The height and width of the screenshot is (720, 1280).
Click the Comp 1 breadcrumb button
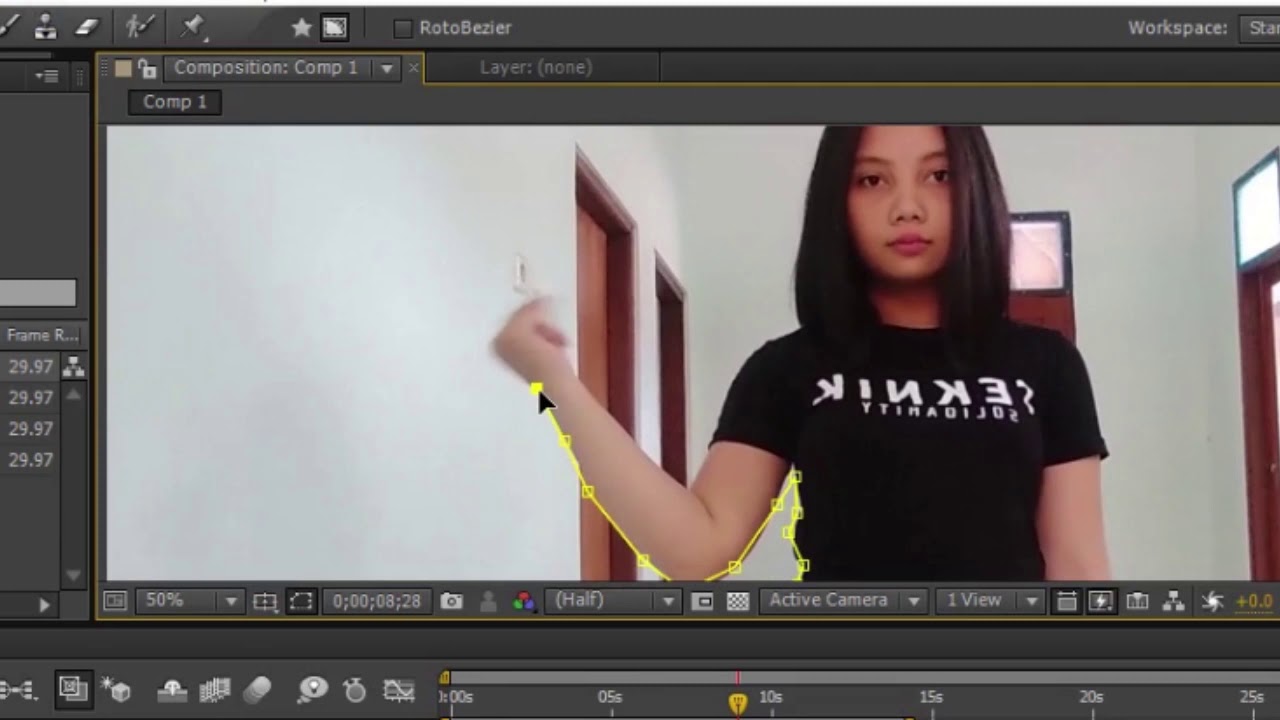[x=174, y=102]
